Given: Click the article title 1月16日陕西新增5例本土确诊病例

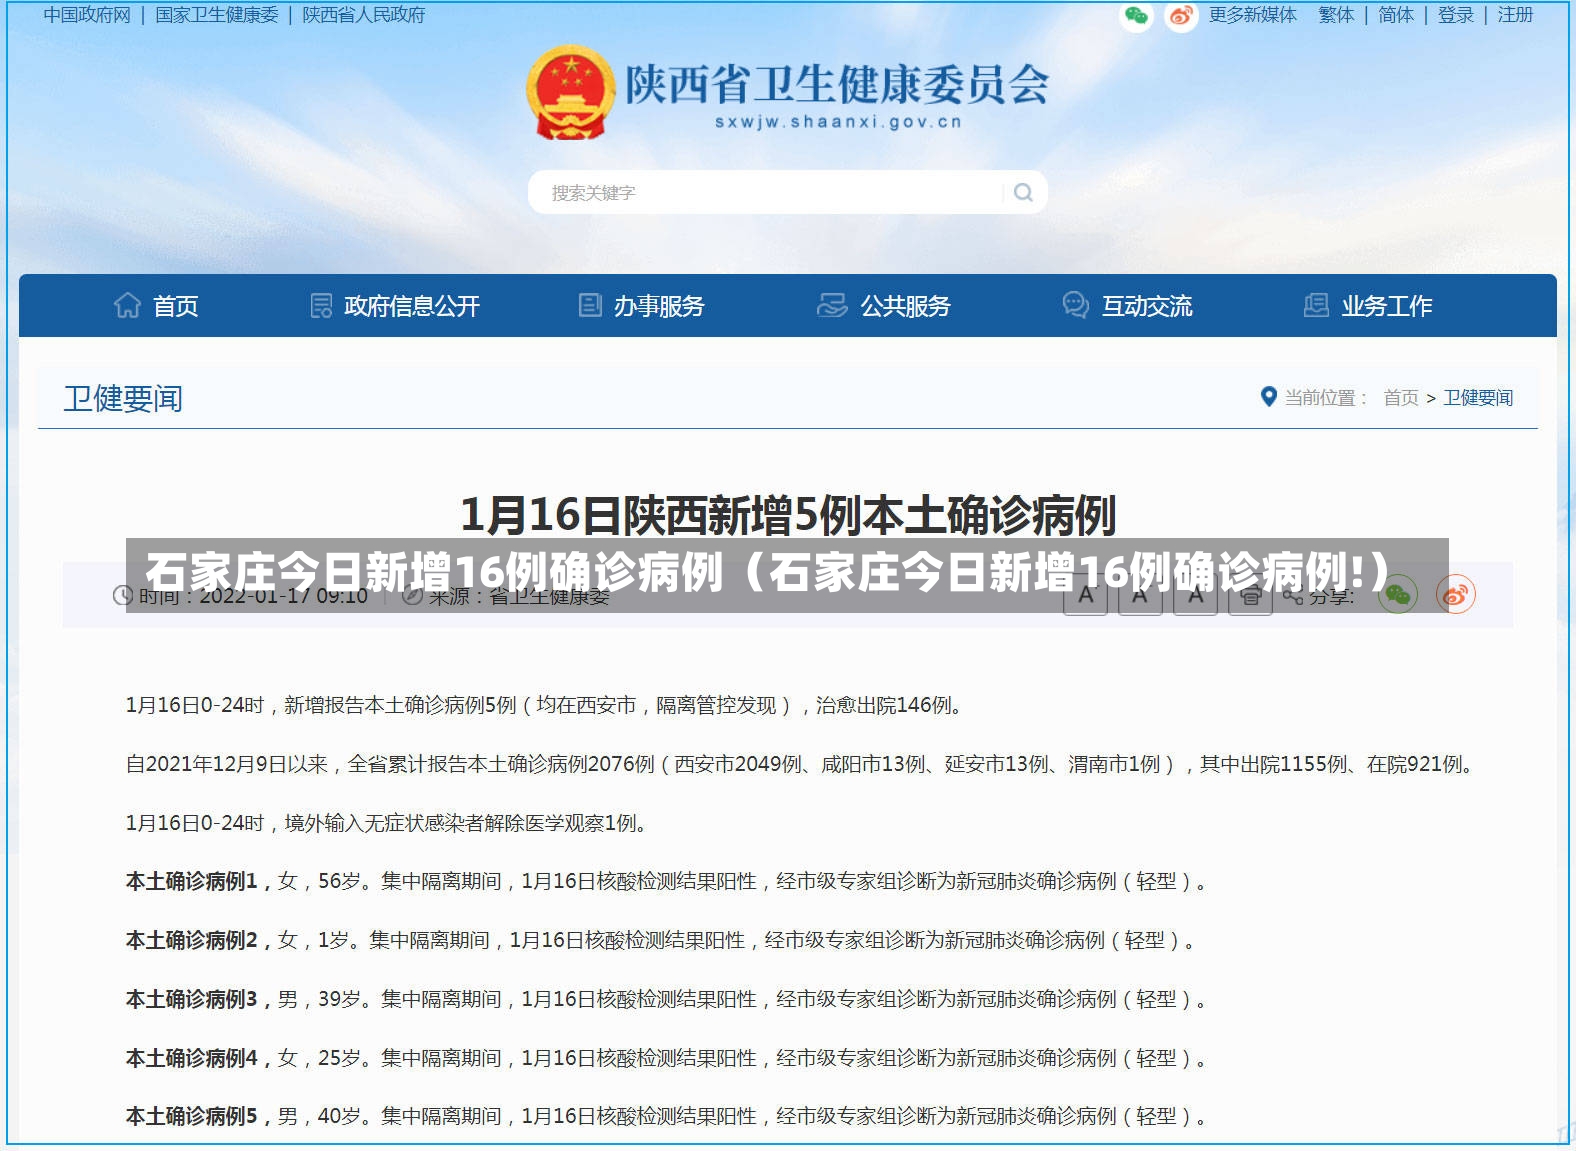Looking at the screenshot, I should pyautogui.click(x=788, y=515).
